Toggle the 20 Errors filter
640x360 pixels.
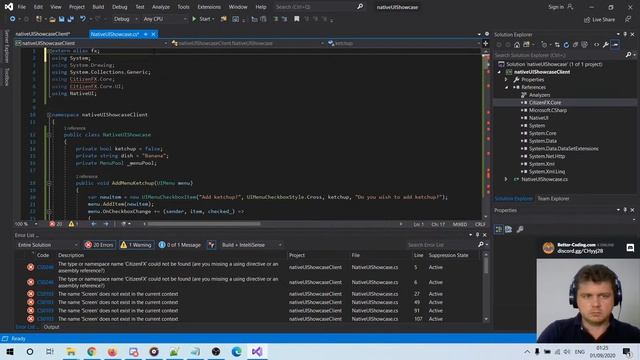click(x=99, y=245)
